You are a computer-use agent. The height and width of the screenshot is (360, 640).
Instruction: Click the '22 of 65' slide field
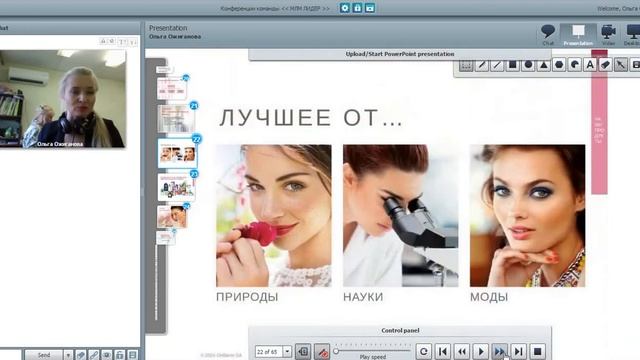click(269, 351)
